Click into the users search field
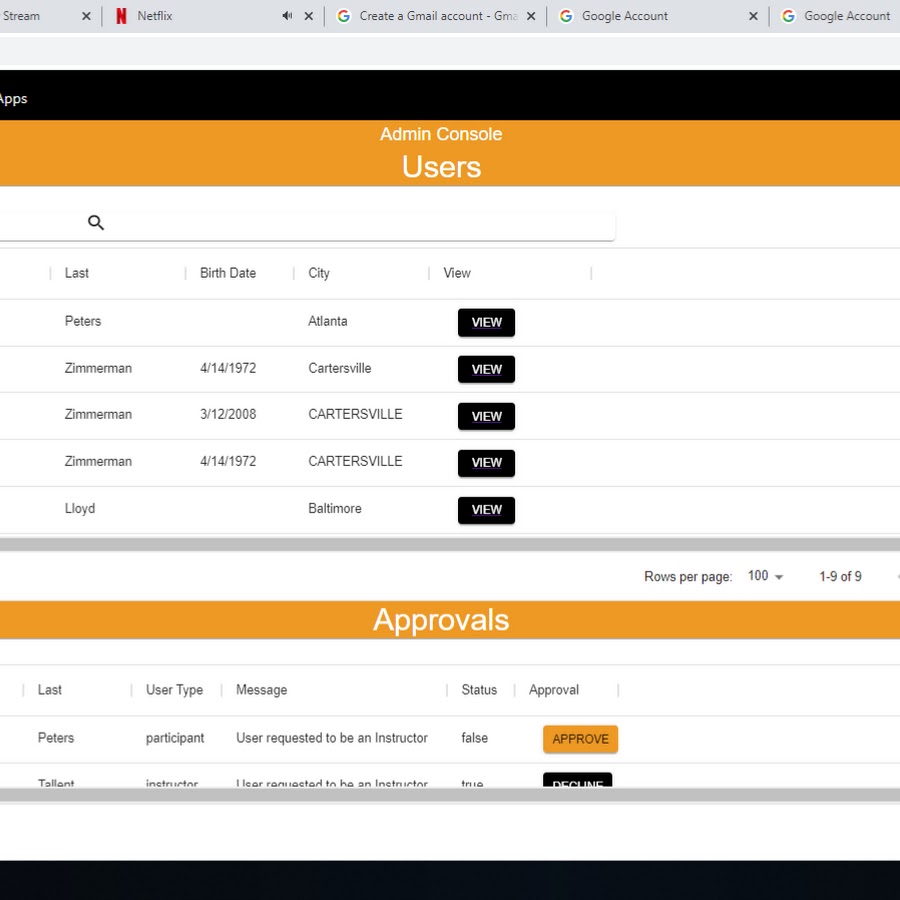Image resolution: width=900 pixels, height=900 pixels. (350, 223)
